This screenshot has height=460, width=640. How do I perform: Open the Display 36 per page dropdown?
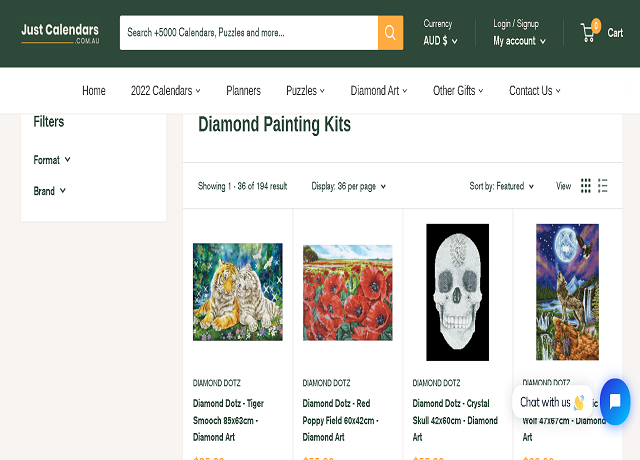tap(348, 186)
